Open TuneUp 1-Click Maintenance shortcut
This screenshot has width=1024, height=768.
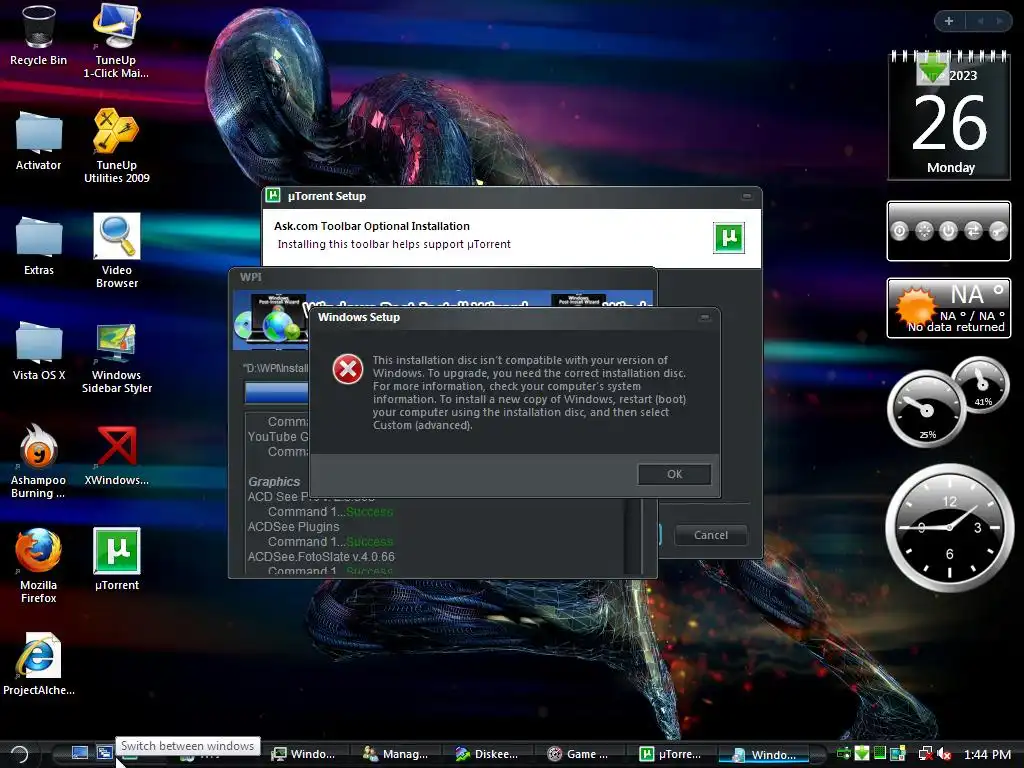pos(116,40)
